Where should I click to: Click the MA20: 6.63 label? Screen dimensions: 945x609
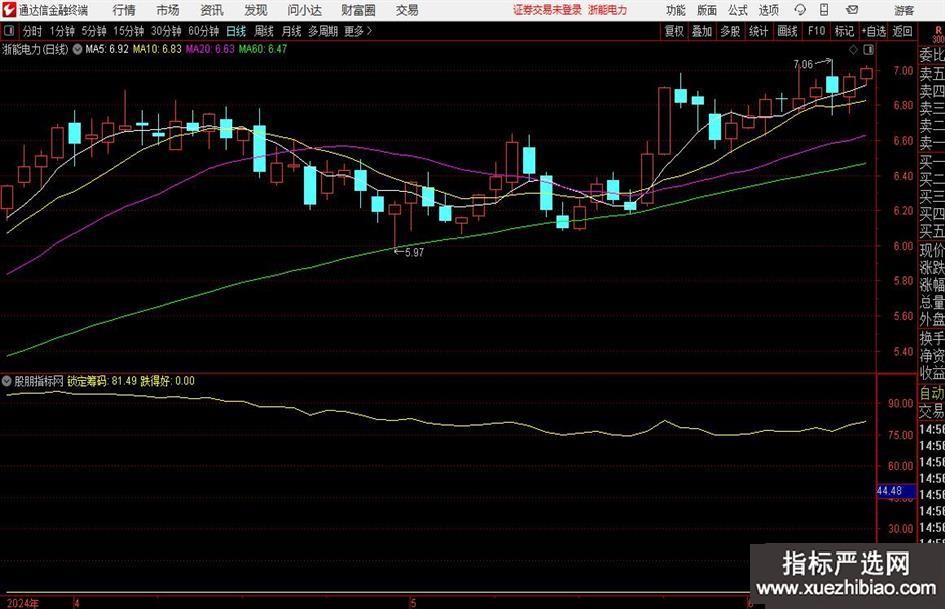pyautogui.click(x=210, y=49)
